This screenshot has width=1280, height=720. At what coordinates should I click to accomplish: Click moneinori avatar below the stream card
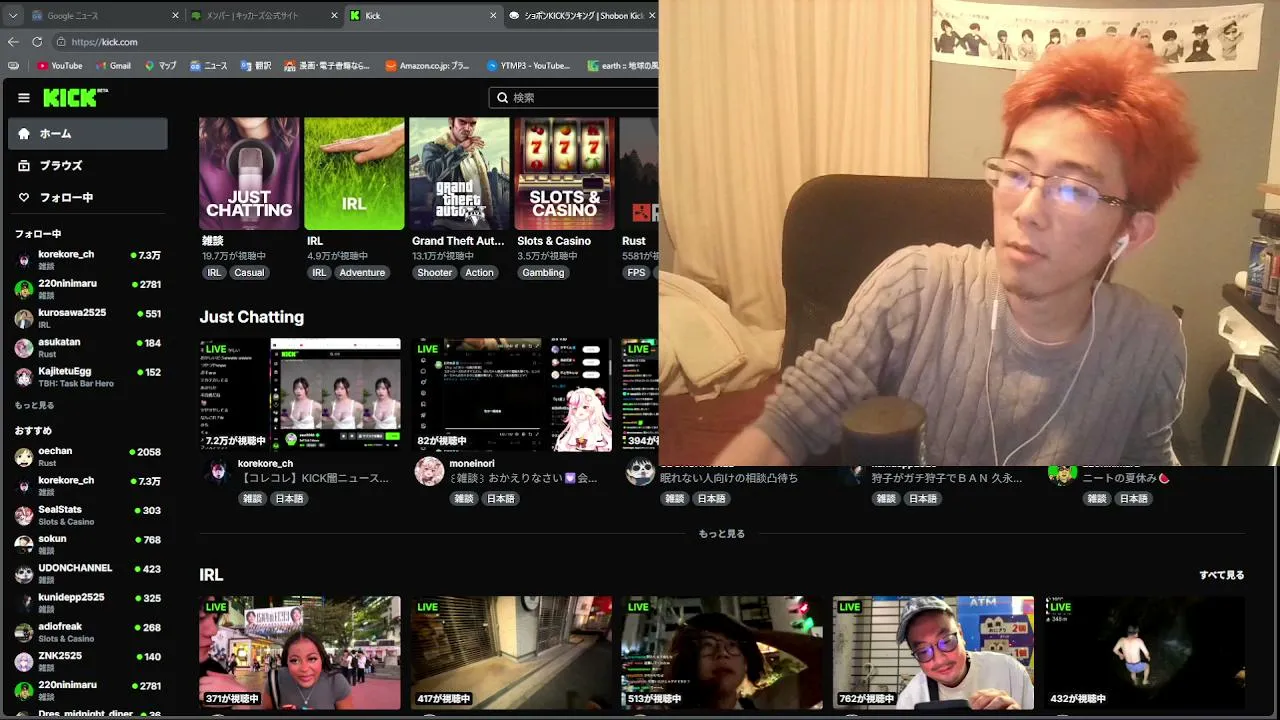(429, 471)
